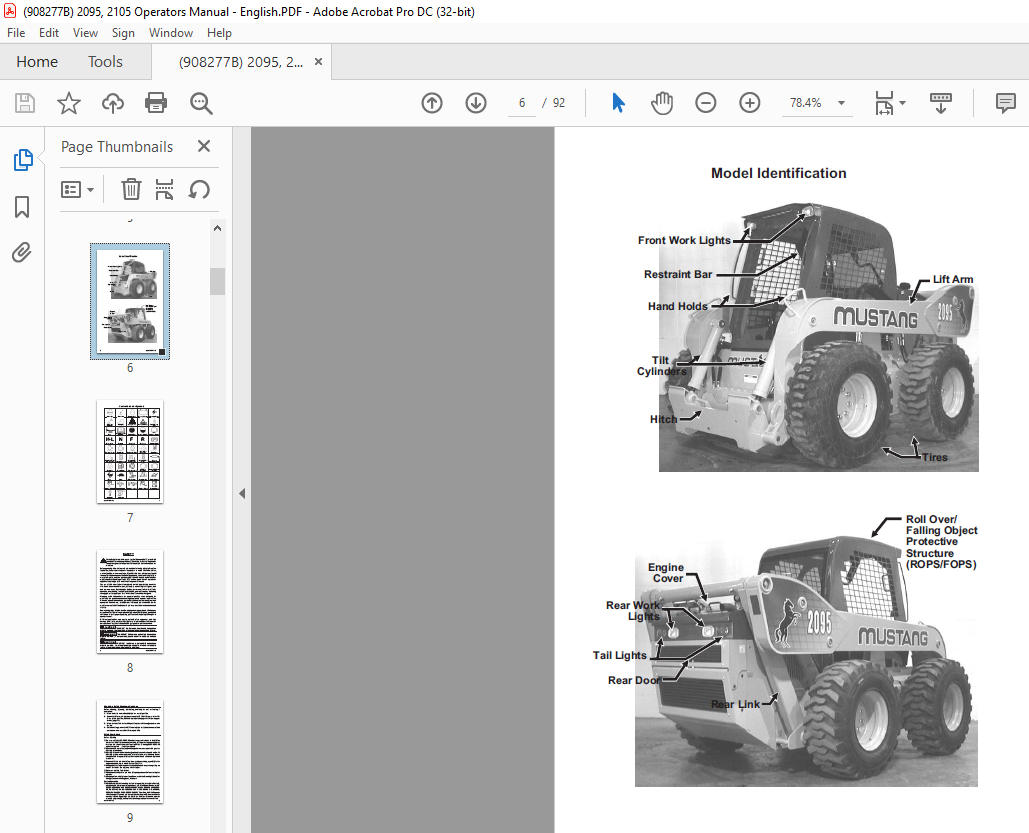Viewport: 1029px width, 833px height.
Task: Select page 8 thumbnail
Action: point(130,601)
